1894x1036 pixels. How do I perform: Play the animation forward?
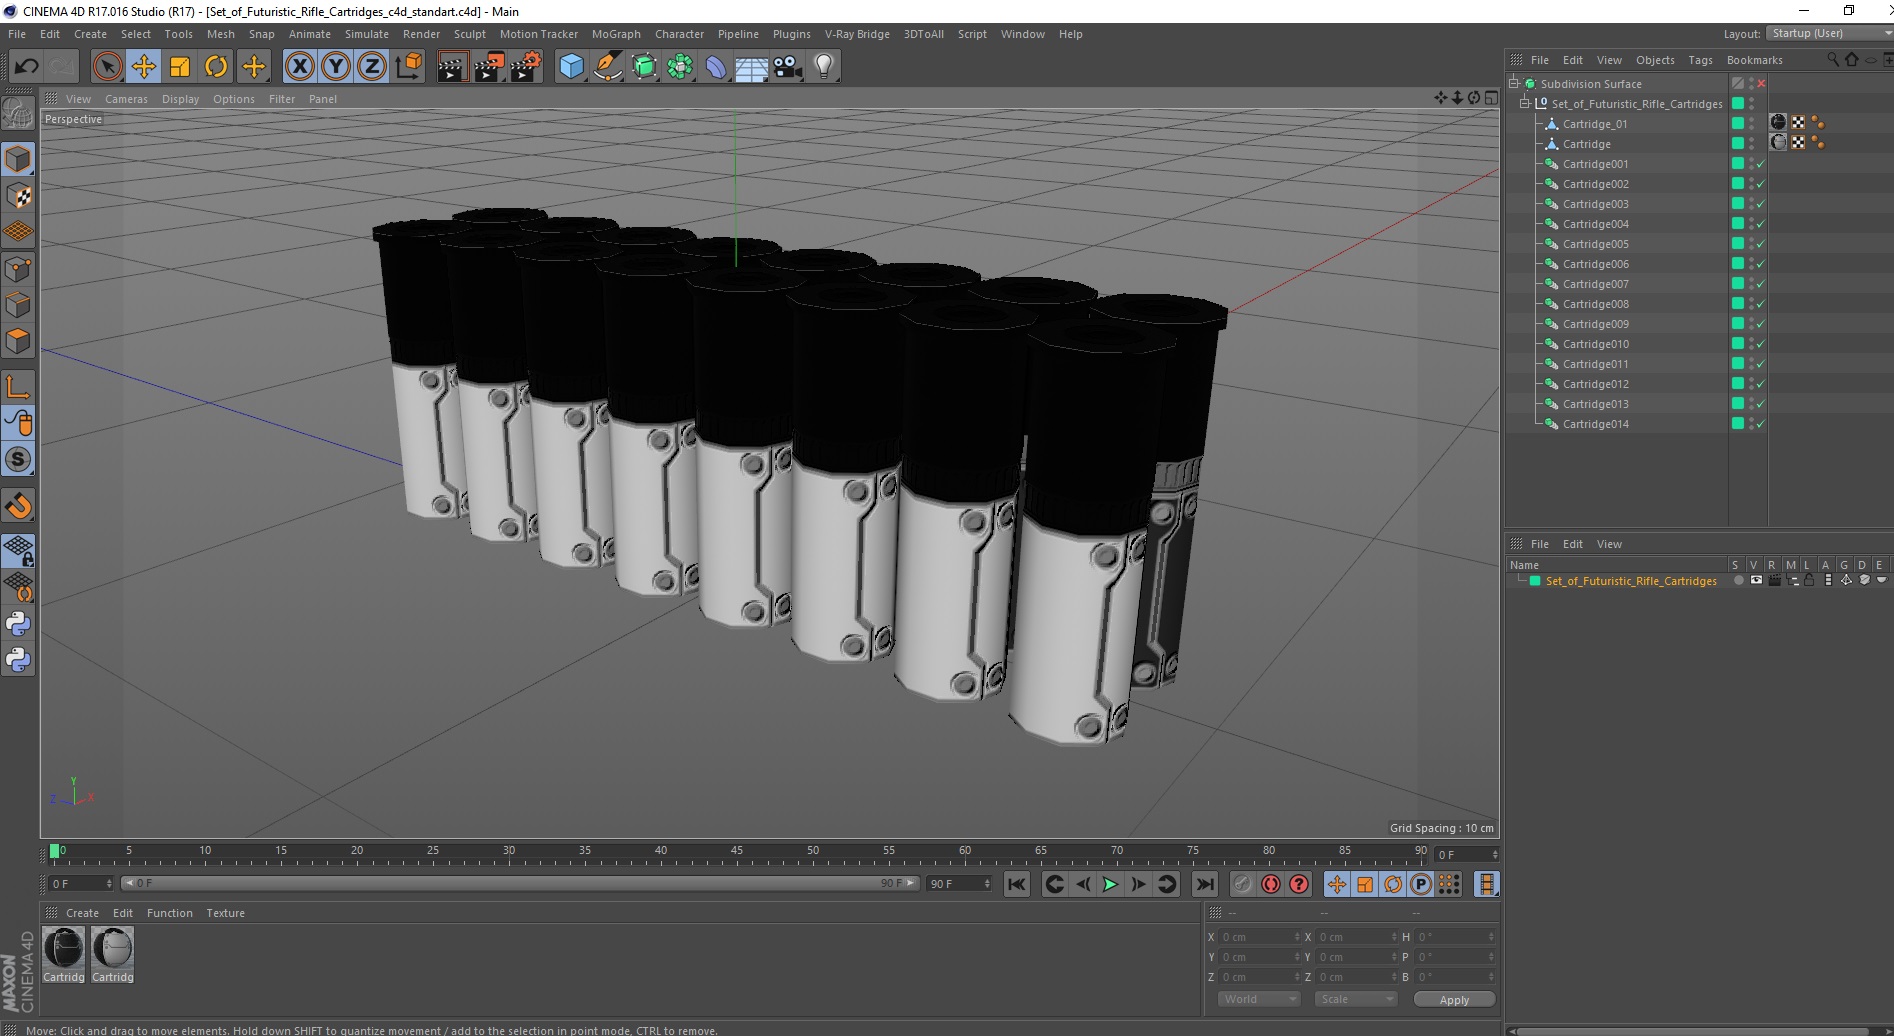pos(1110,884)
